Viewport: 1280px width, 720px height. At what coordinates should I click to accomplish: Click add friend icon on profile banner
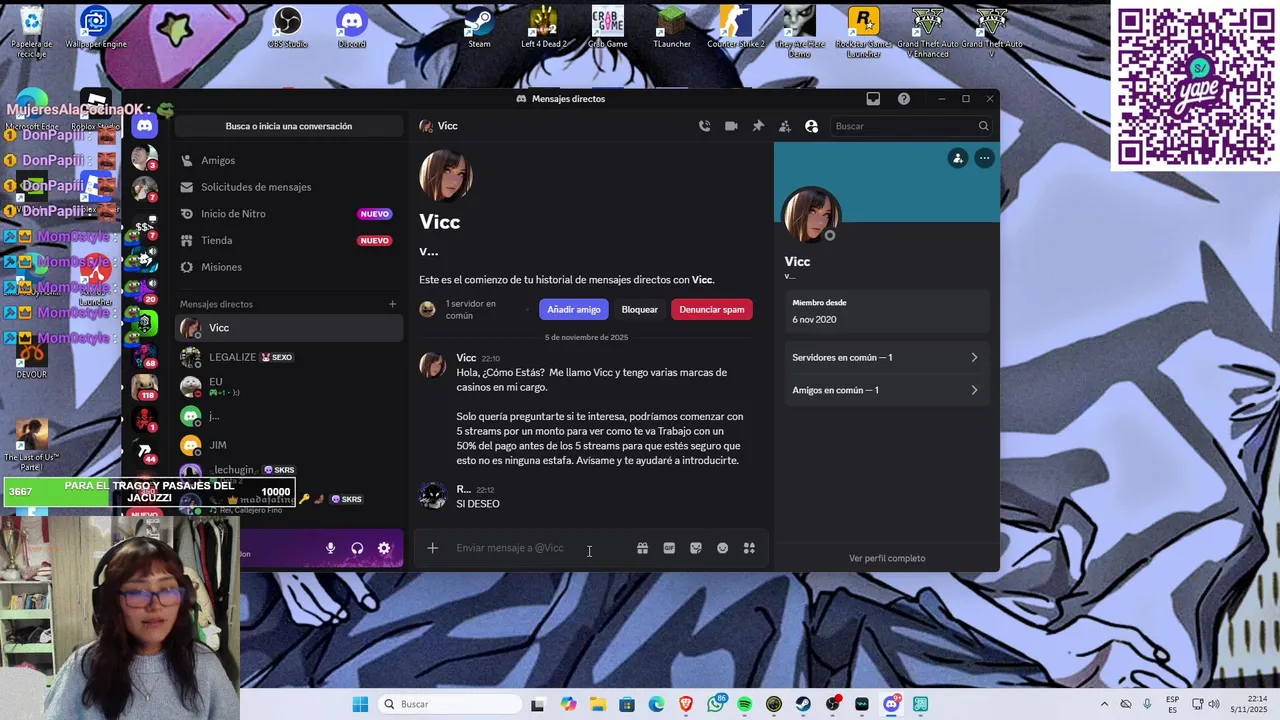pyautogui.click(x=958, y=158)
